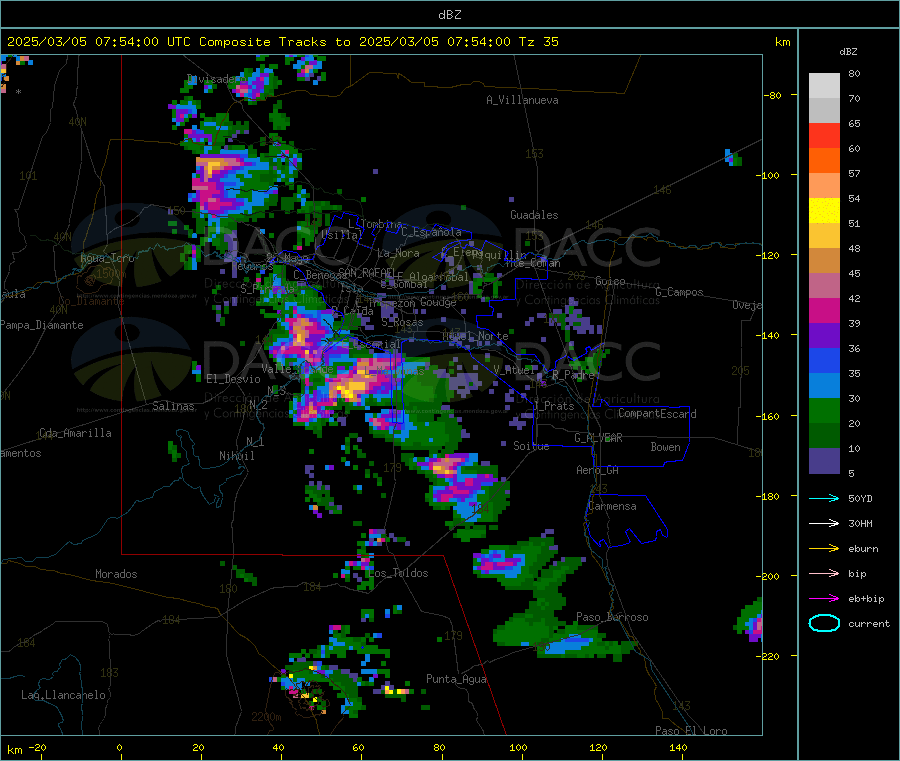
Task: Select the 70 dBZ light gray swatch
Action: pos(824,86)
